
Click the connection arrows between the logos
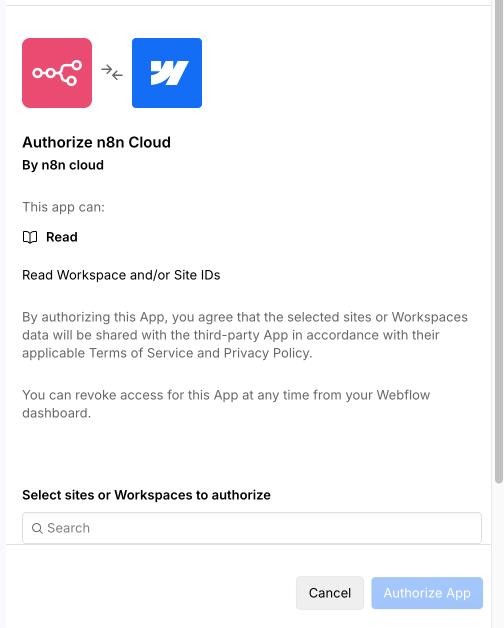click(x=112, y=72)
